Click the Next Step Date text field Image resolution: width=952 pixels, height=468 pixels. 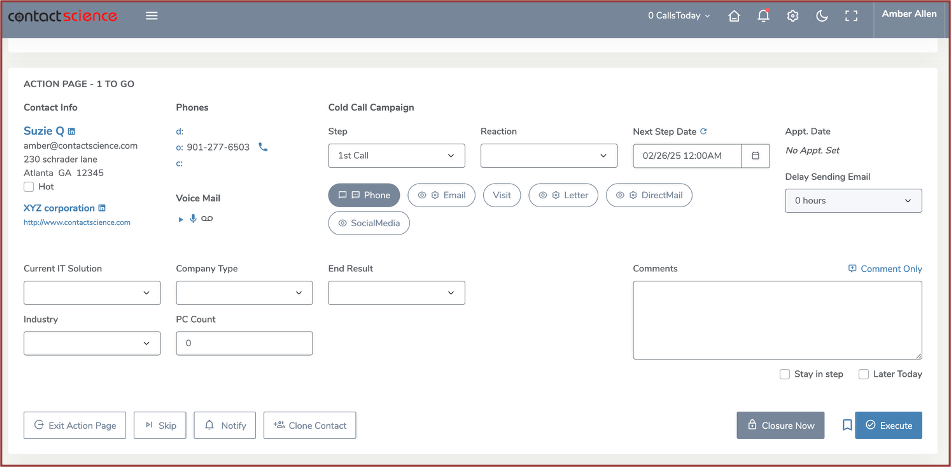click(687, 156)
